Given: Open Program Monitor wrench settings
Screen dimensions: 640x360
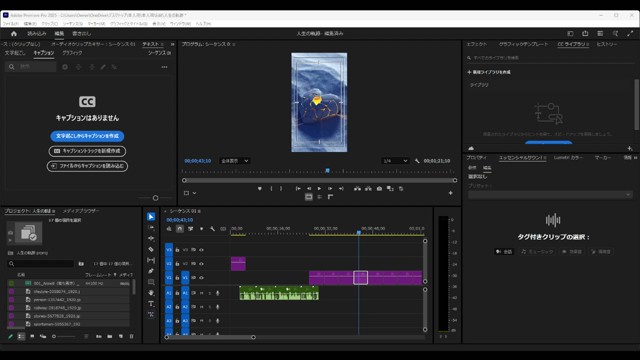Looking at the screenshot, I should coord(417,161).
